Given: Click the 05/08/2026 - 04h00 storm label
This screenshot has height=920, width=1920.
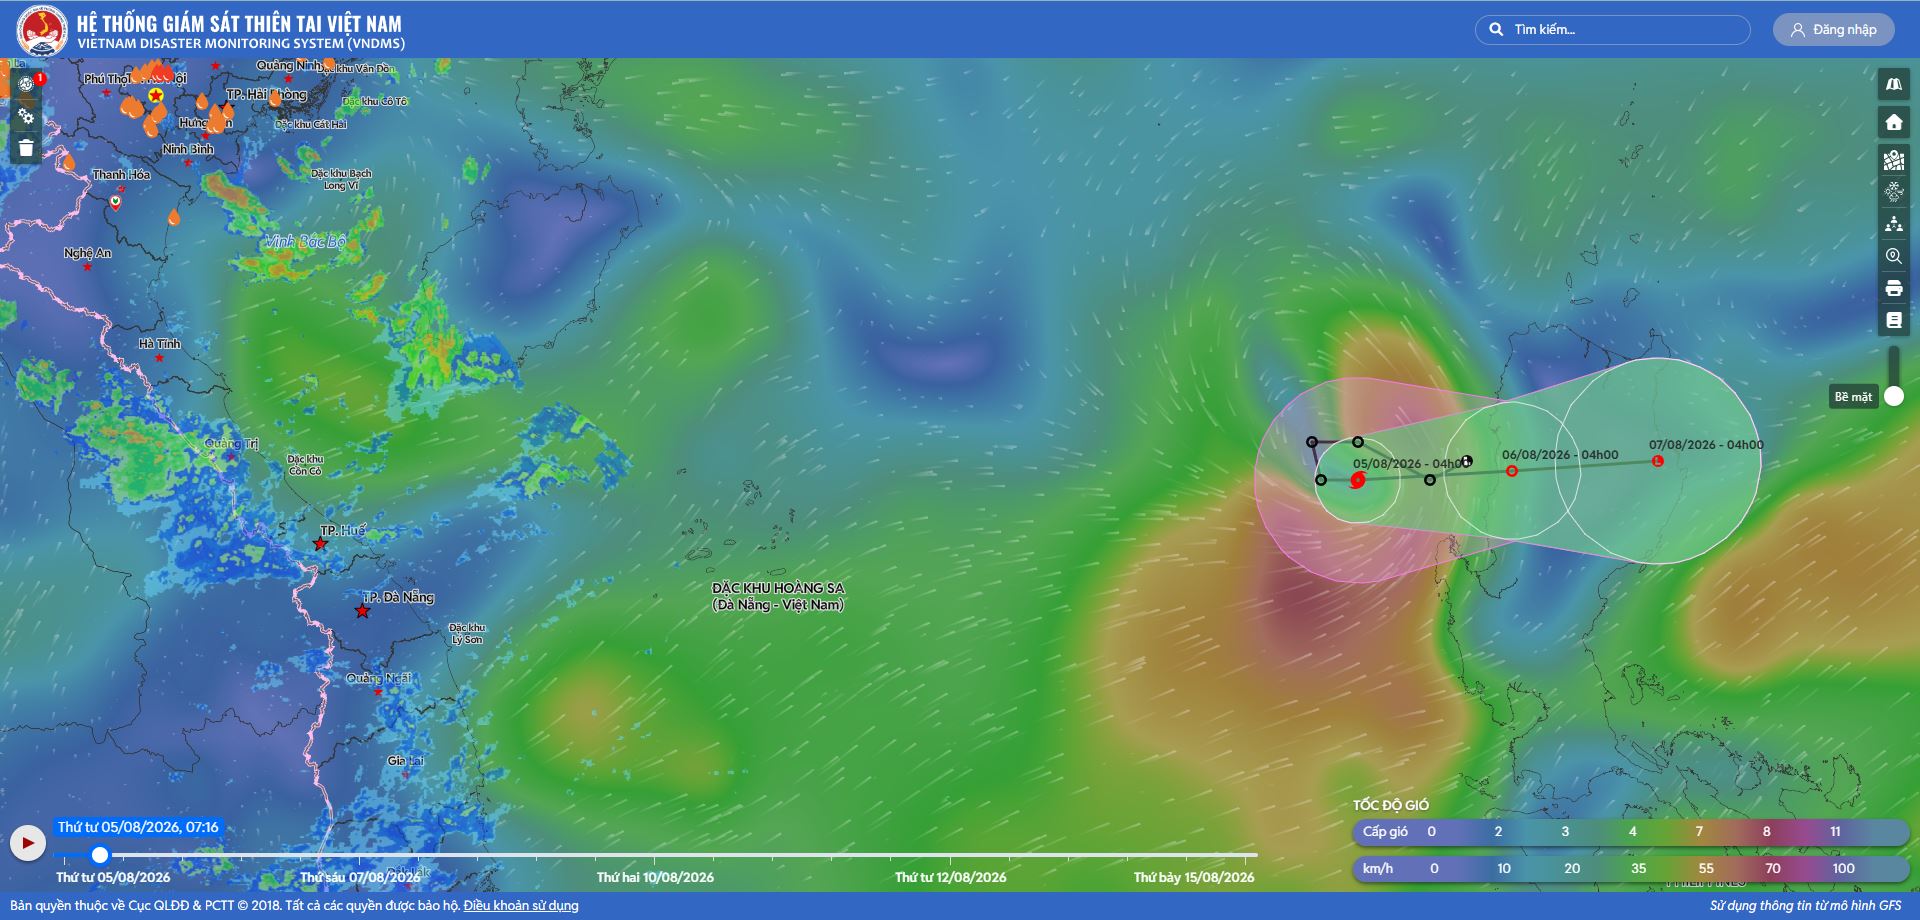Looking at the screenshot, I should 1410,464.
